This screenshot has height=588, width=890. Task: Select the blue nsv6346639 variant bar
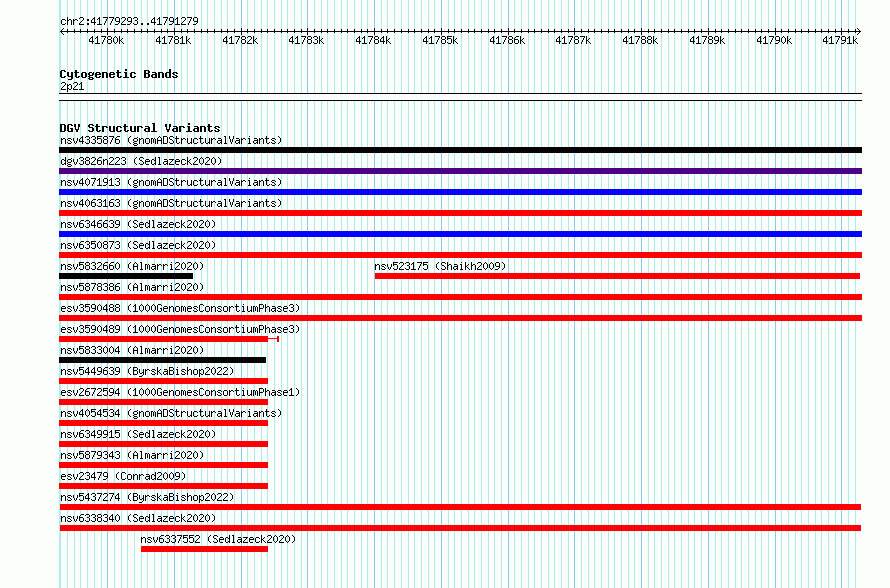(x=460, y=234)
